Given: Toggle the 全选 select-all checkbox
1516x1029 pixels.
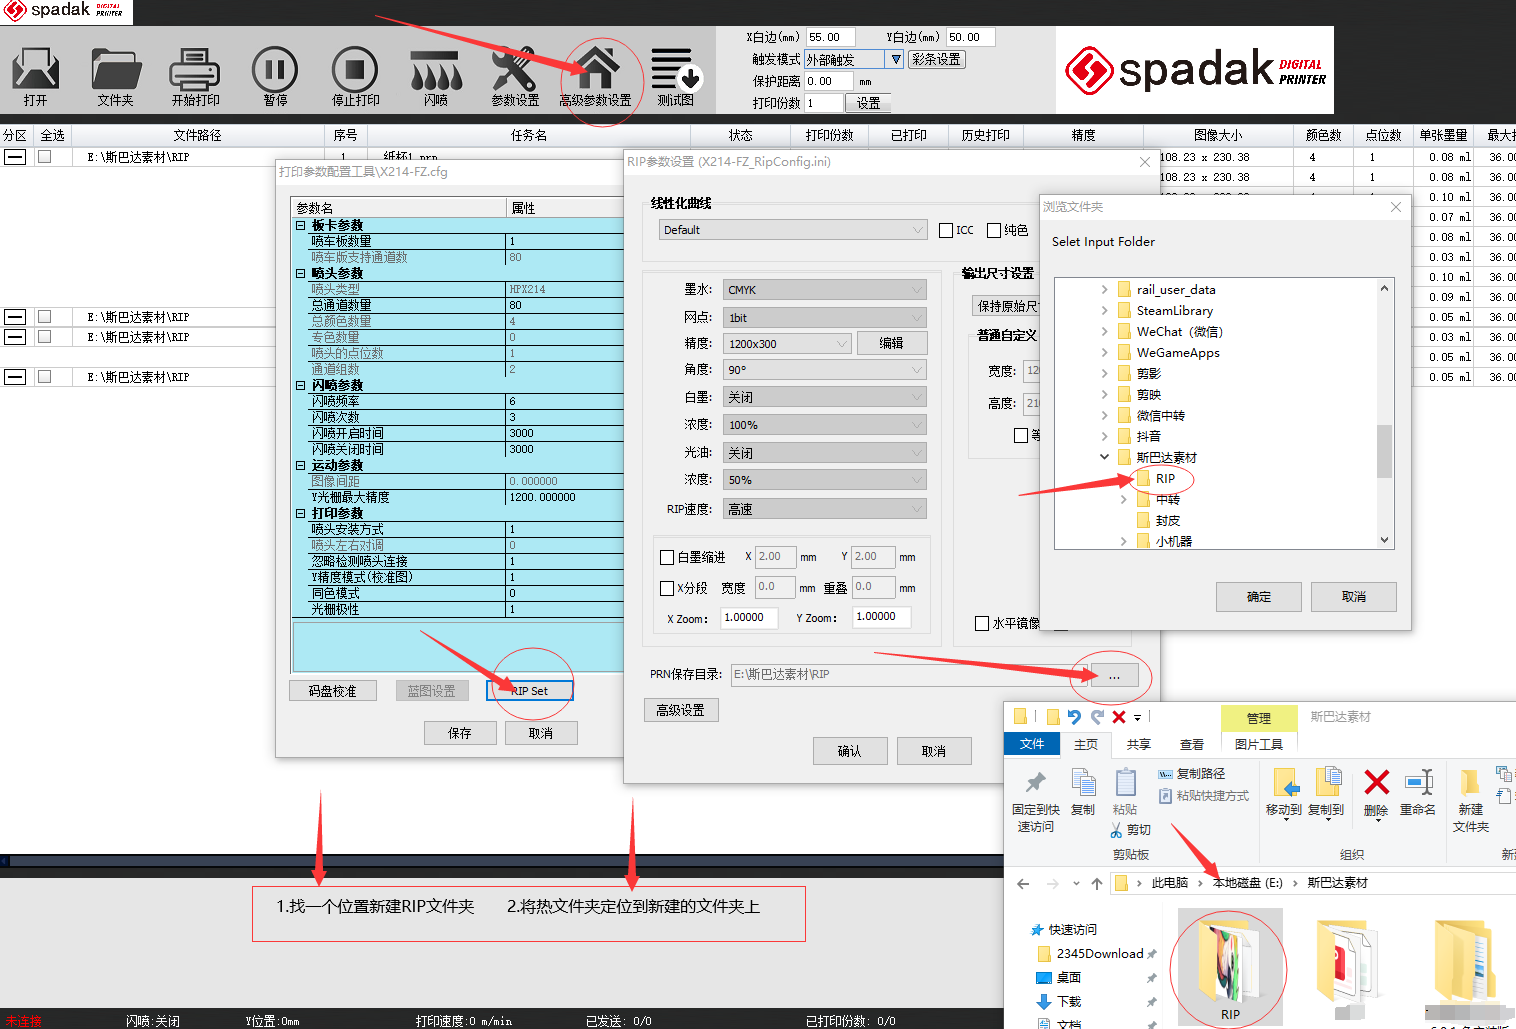Looking at the screenshot, I should tap(52, 135).
